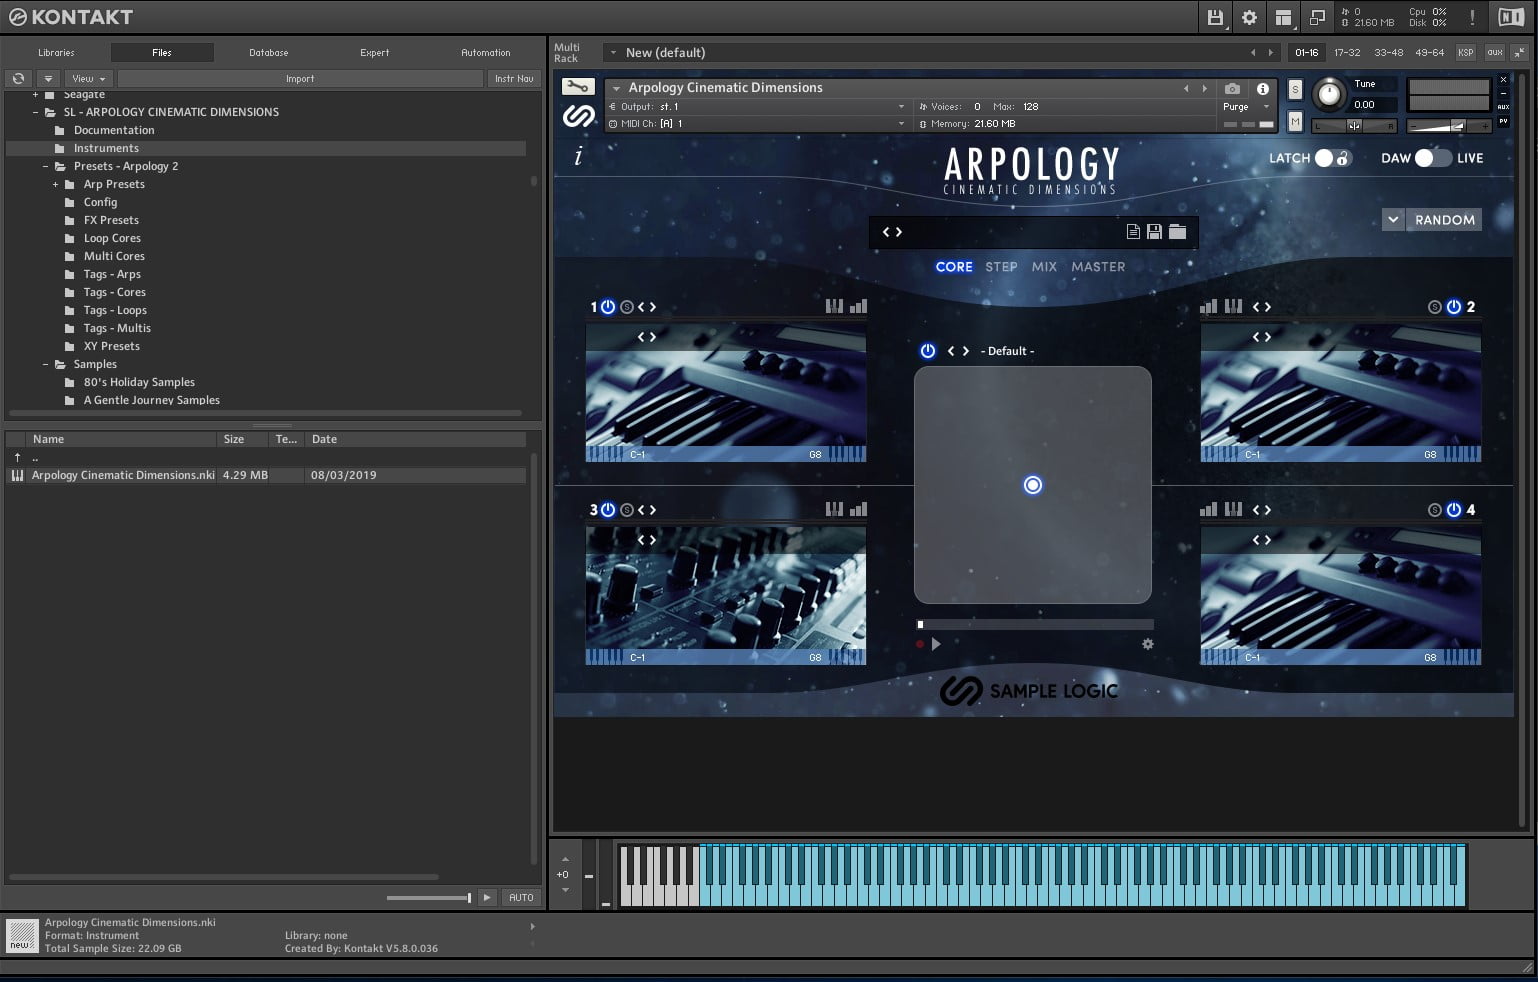Expand the Arp Presets folder
This screenshot has height=982, width=1538.
tap(56, 184)
